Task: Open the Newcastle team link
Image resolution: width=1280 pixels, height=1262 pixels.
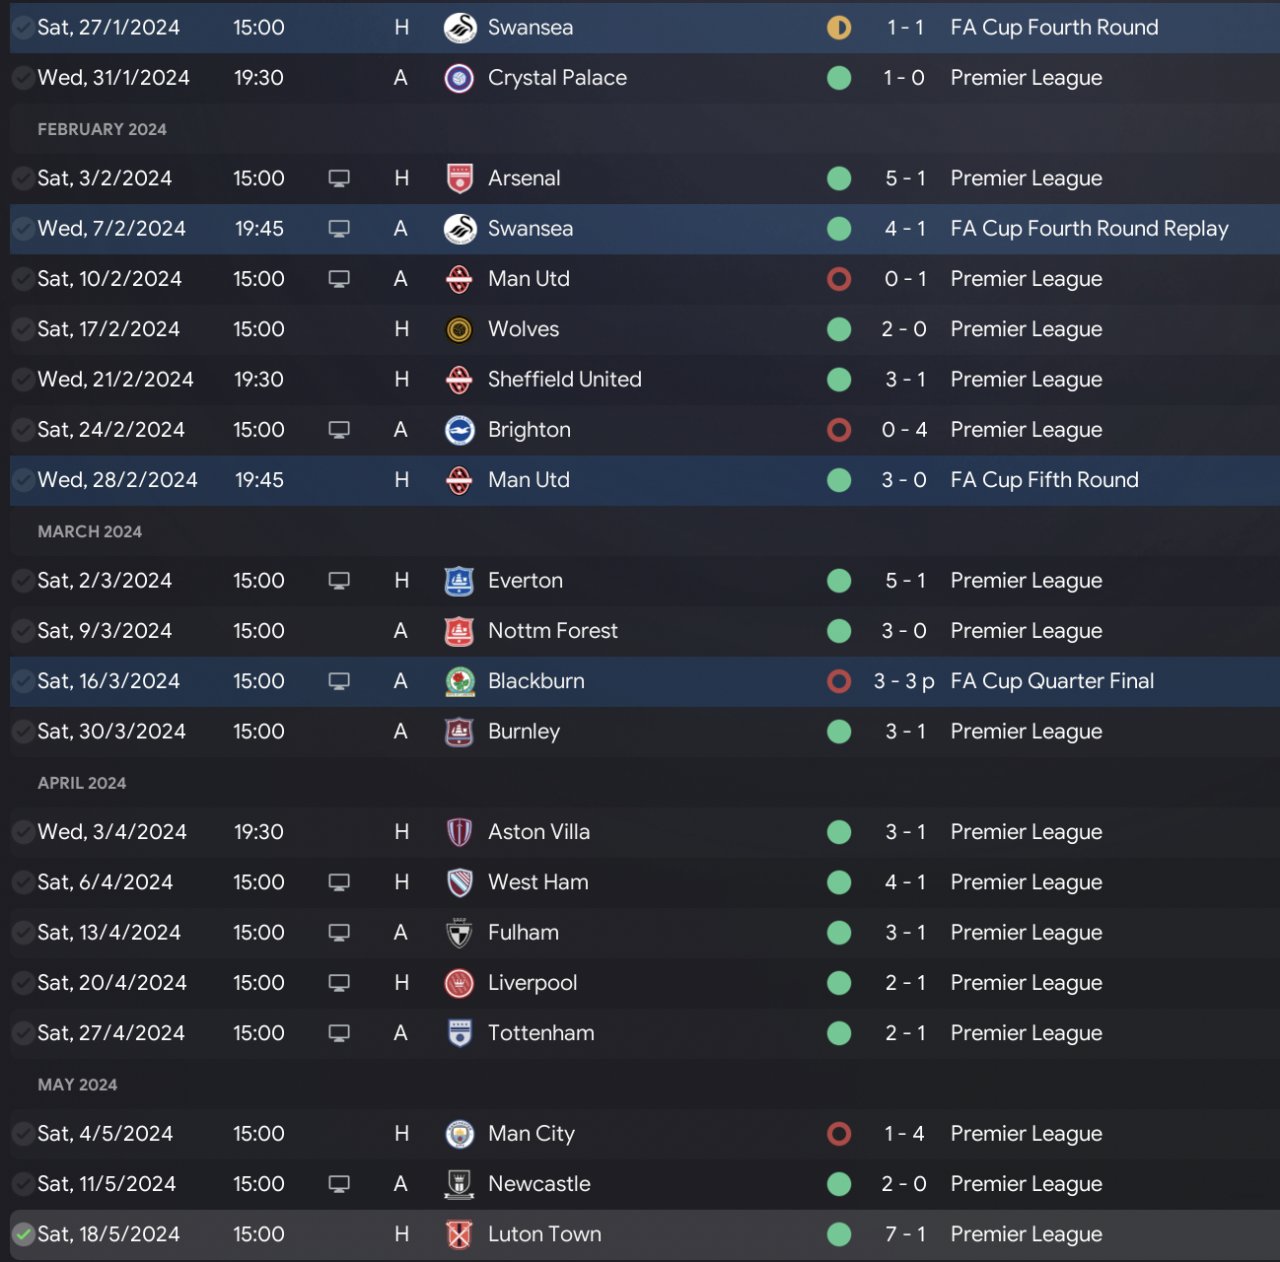Action: pyautogui.click(x=539, y=1184)
